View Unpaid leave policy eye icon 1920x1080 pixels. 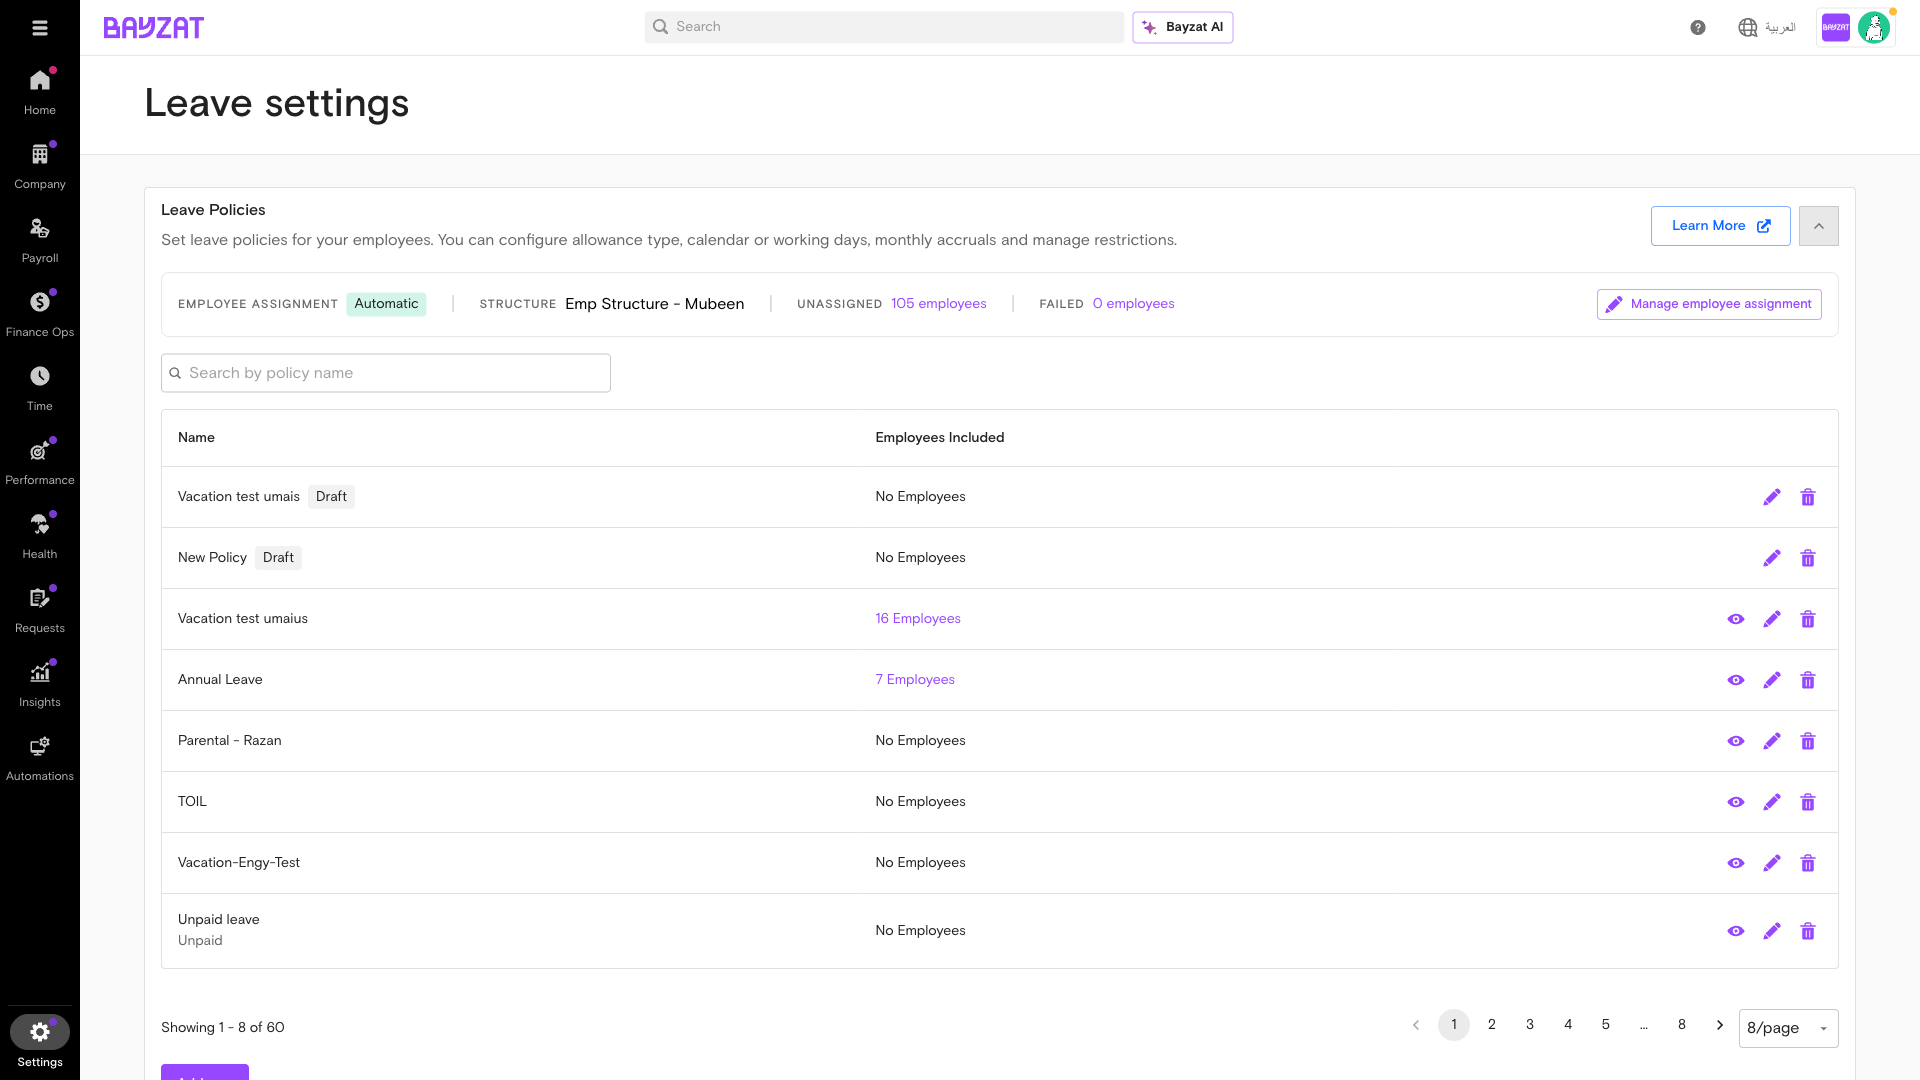(x=1736, y=931)
